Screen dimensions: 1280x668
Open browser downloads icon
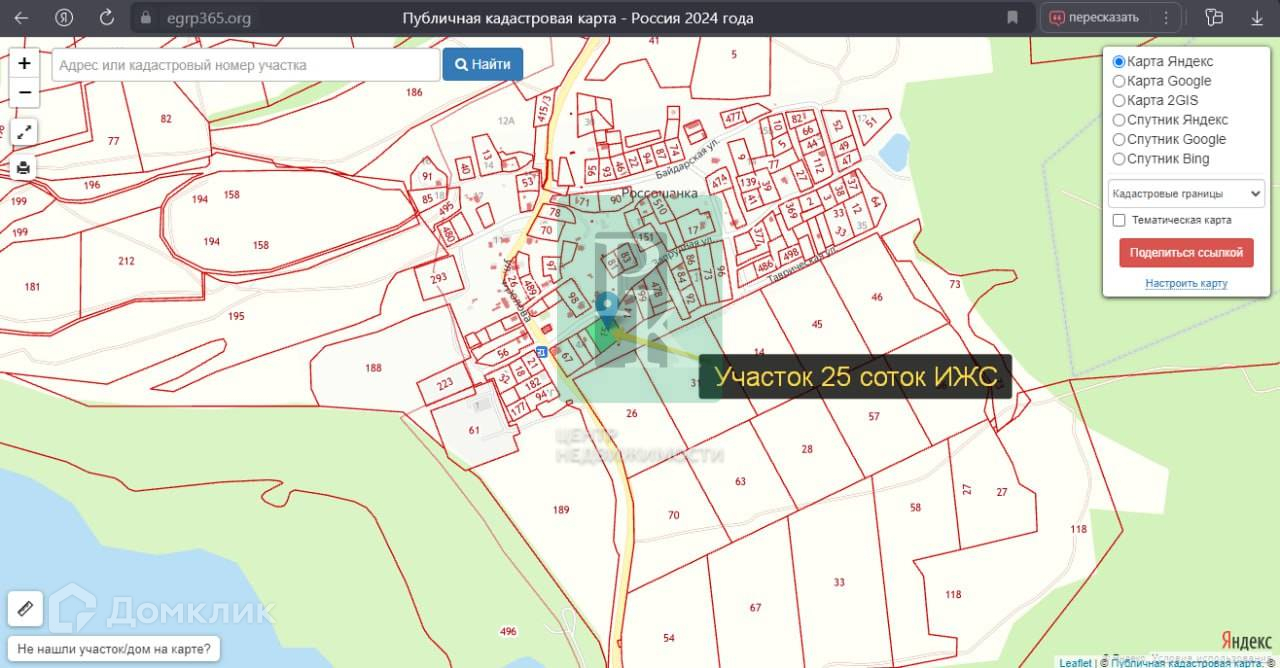click(x=1256, y=18)
